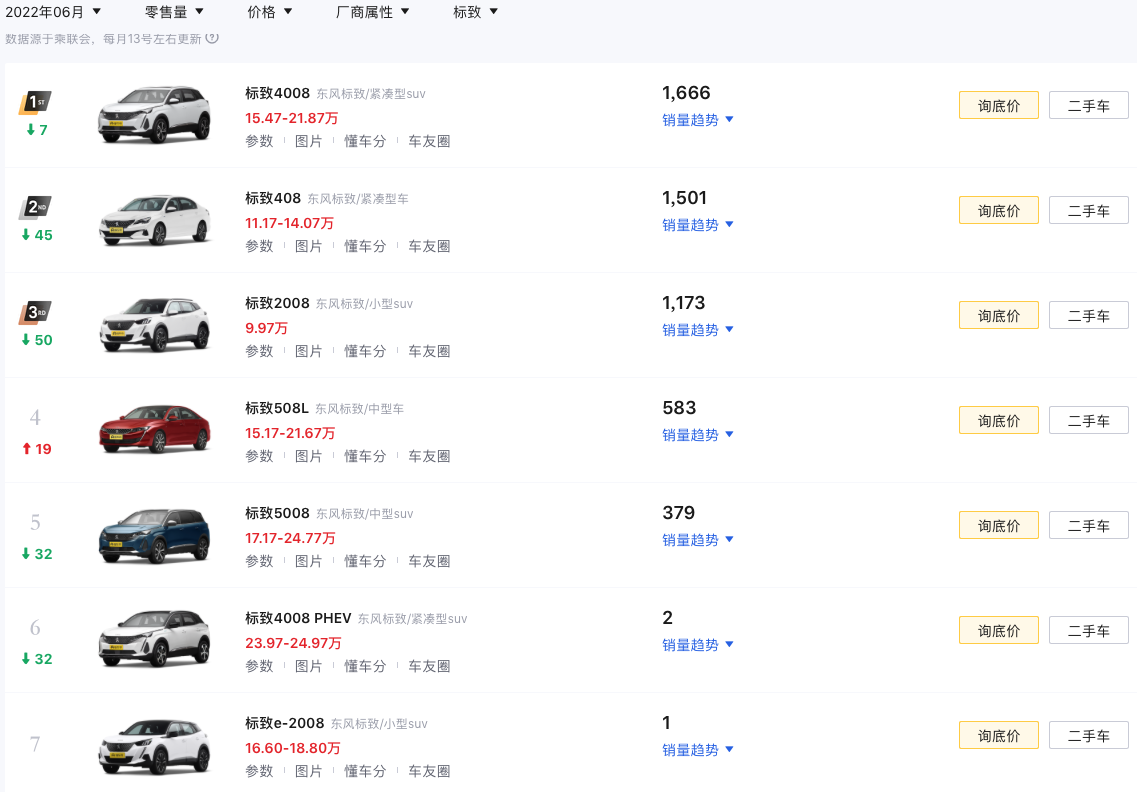1137x792 pixels.
Task: Click 二手车 for 标致508L
Action: pos(1088,421)
